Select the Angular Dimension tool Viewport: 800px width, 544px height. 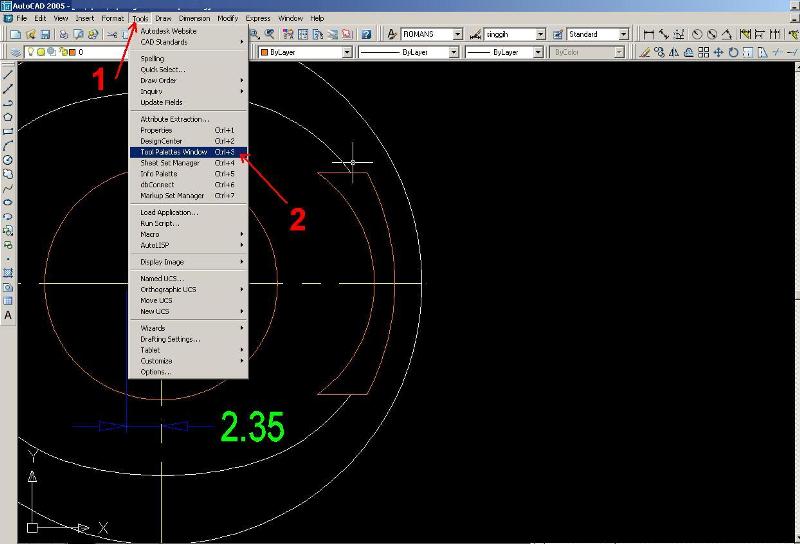coord(727,34)
